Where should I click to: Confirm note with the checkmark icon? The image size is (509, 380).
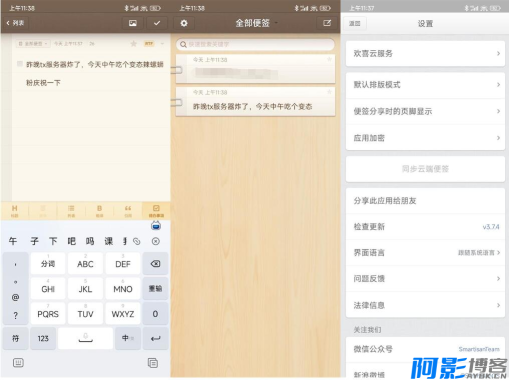[157, 23]
